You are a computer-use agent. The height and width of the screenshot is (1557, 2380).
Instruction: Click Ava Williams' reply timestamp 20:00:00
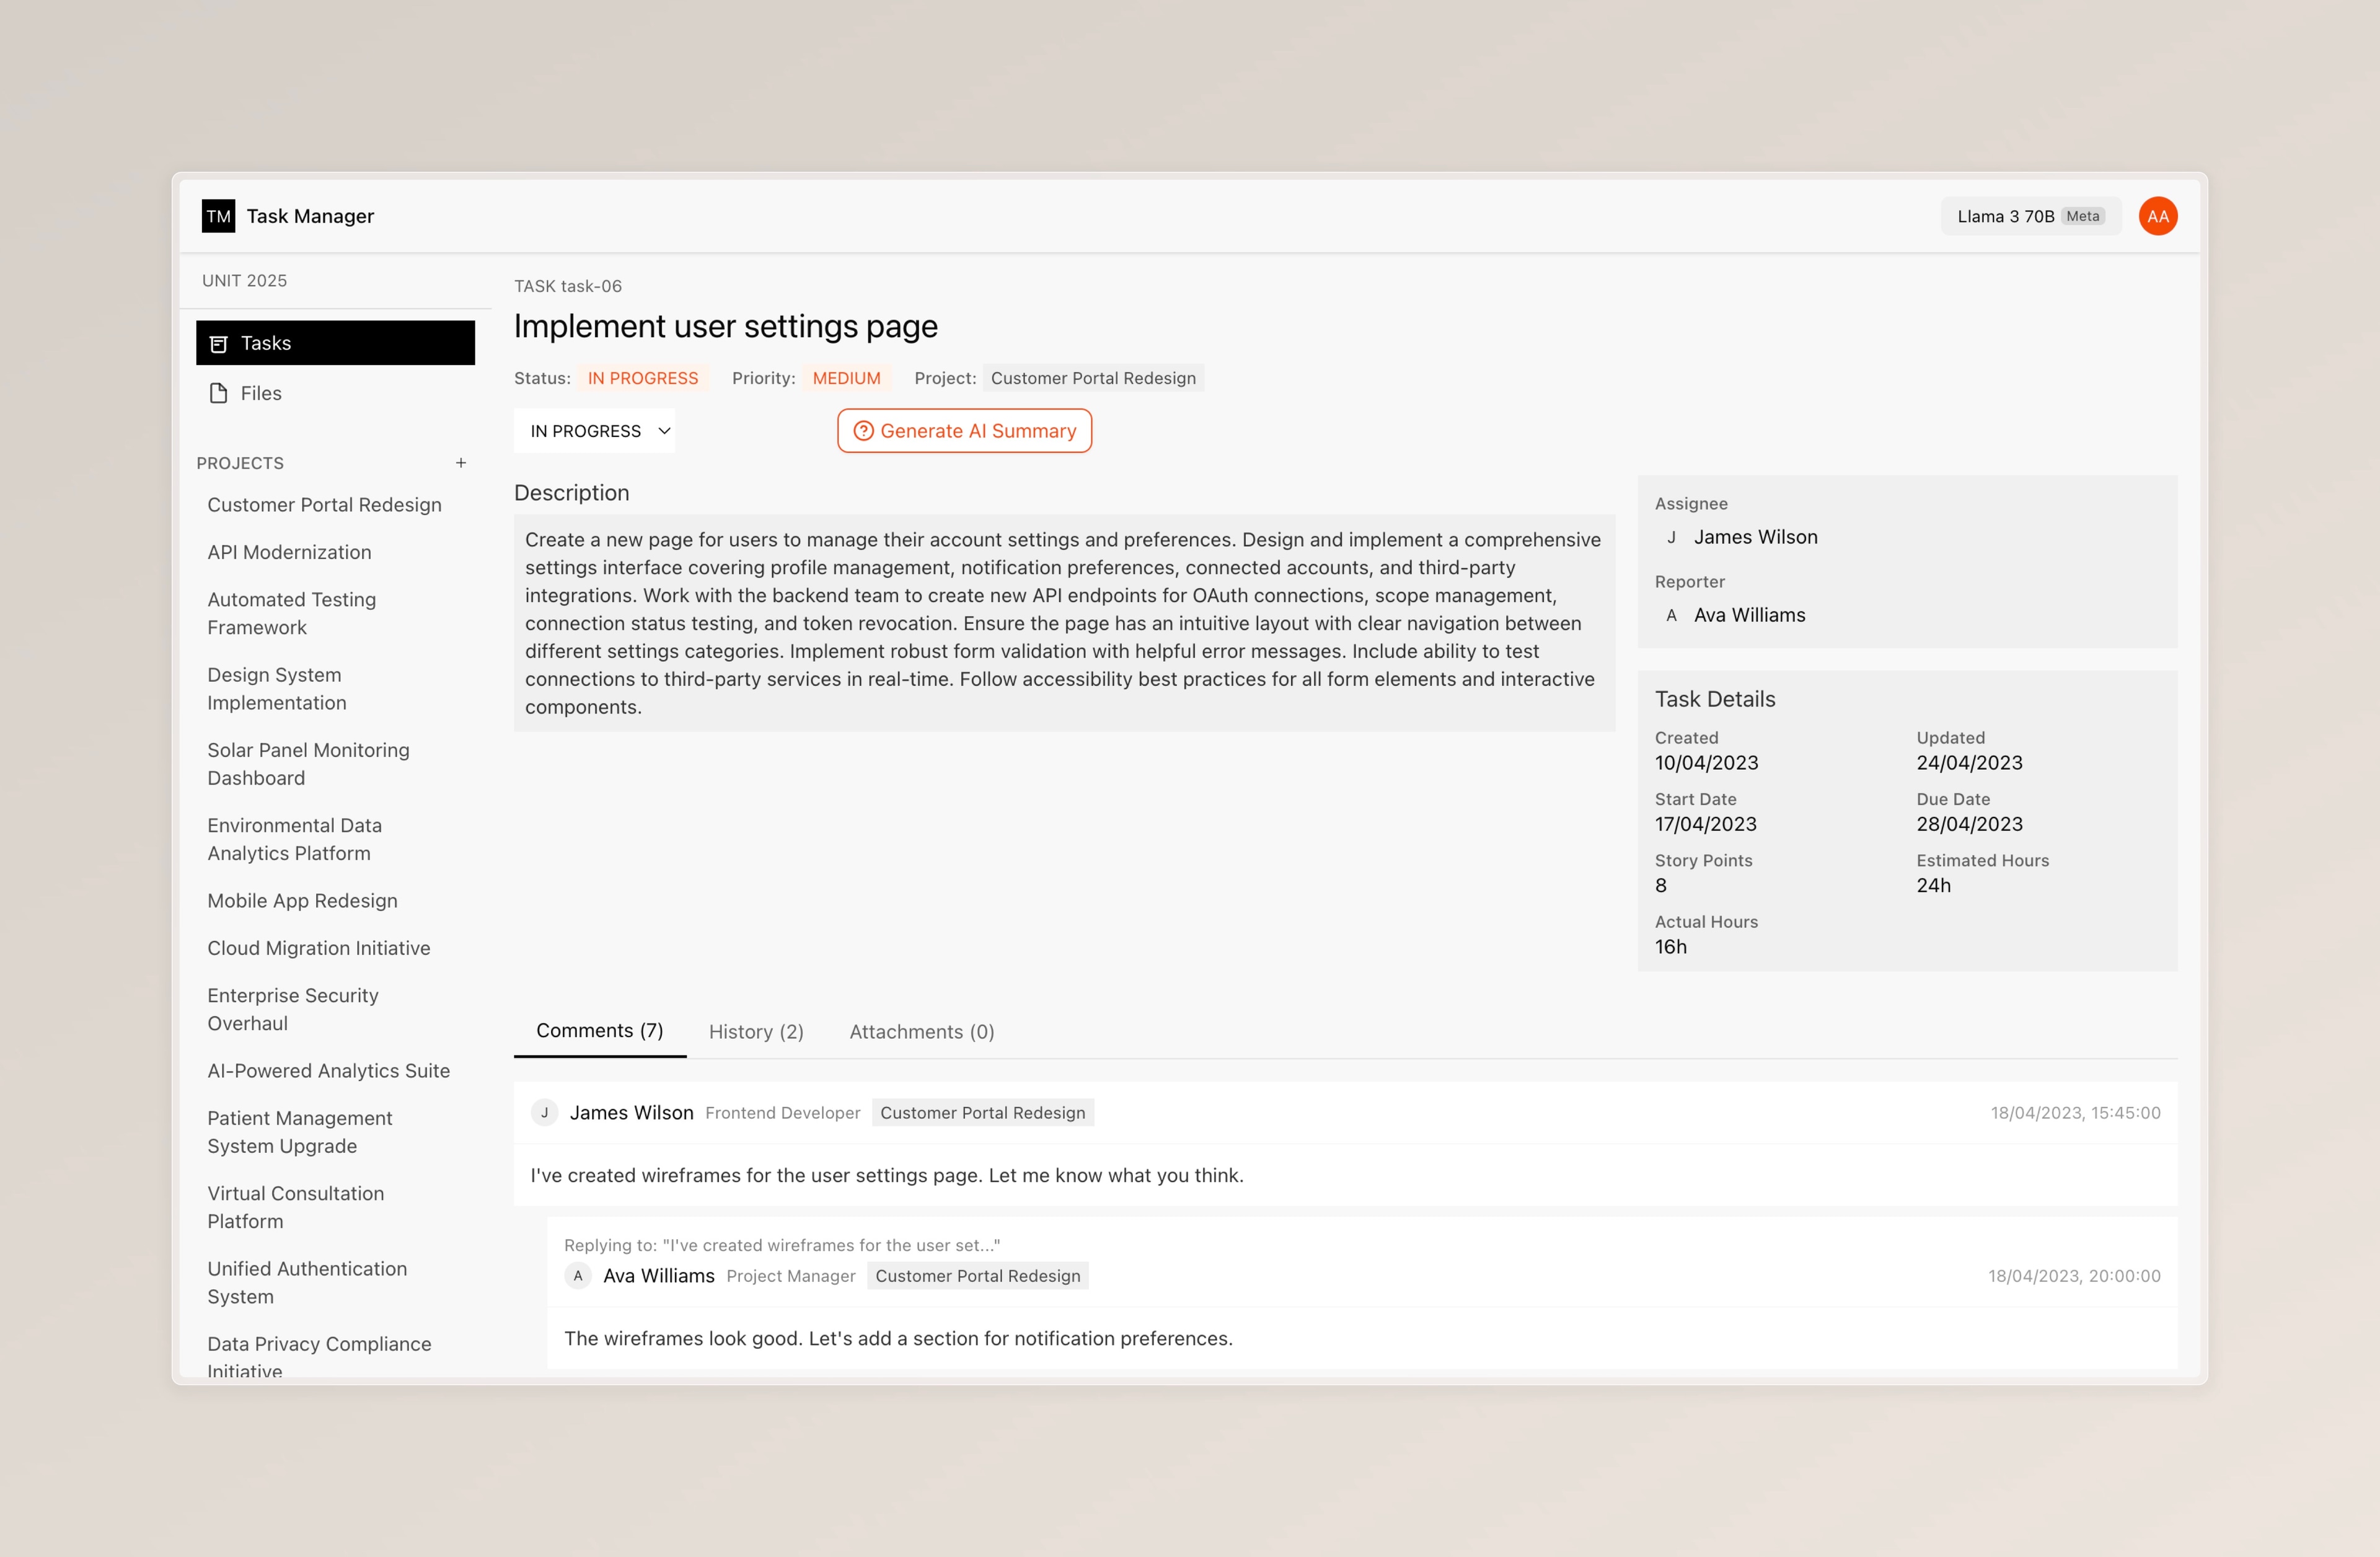coord(2074,1276)
